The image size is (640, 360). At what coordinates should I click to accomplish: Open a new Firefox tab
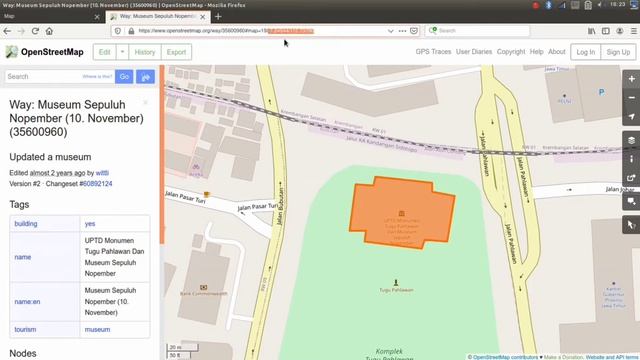point(218,17)
